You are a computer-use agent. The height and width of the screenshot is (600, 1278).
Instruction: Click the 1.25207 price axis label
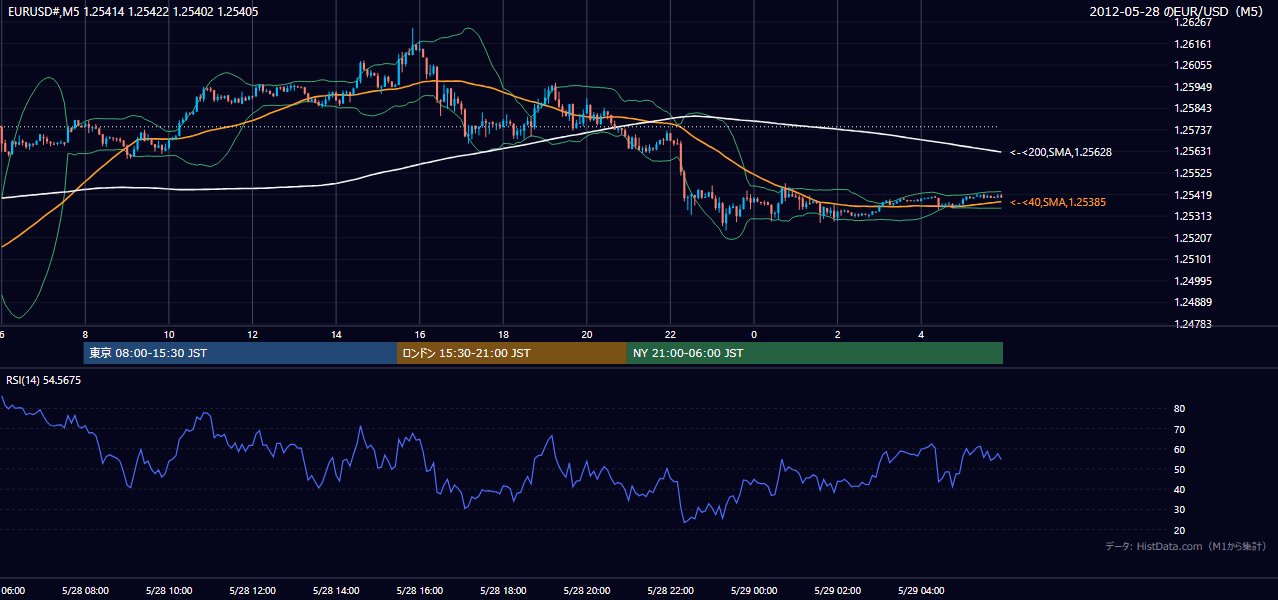[1193, 238]
